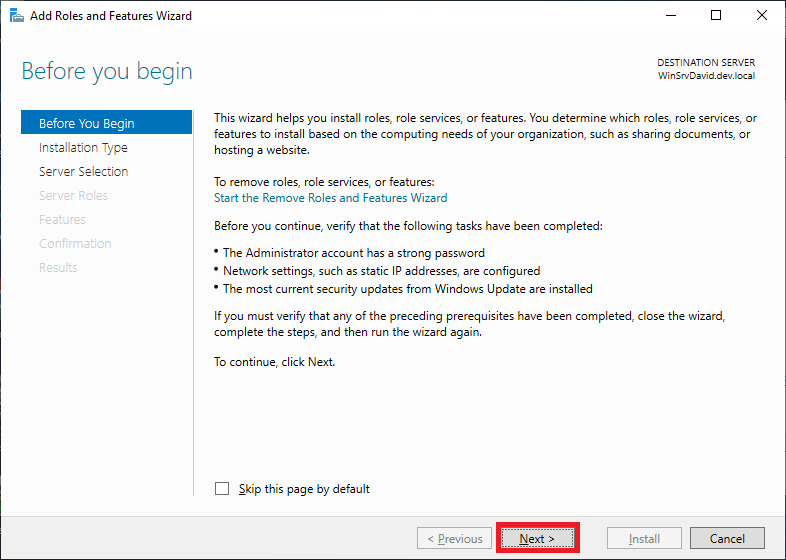Click the WinSrvDavid.dev.local destination server name
The height and width of the screenshot is (560, 786).
[x=706, y=76]
